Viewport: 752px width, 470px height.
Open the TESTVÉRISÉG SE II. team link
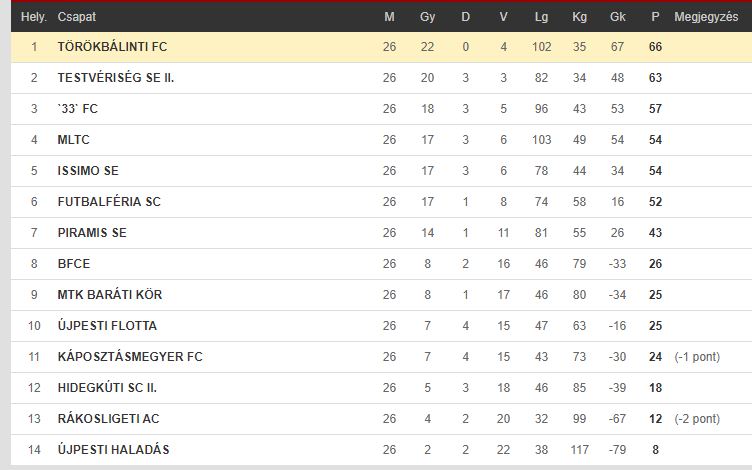coord(116,78)
